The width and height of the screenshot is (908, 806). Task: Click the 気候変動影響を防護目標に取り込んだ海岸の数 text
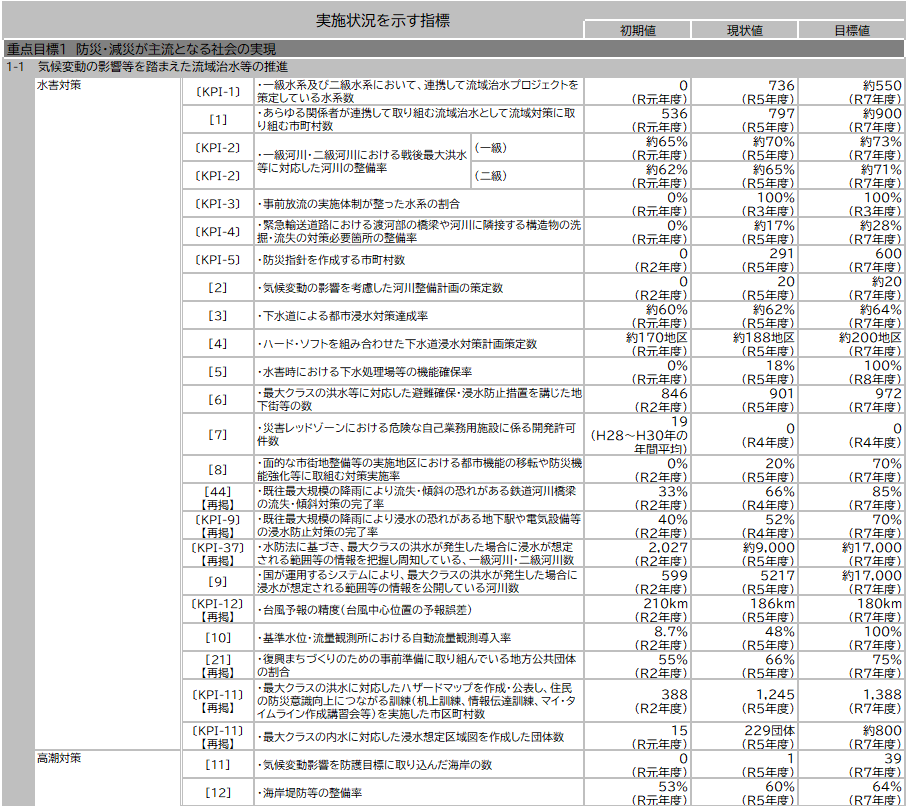[375, 765]
